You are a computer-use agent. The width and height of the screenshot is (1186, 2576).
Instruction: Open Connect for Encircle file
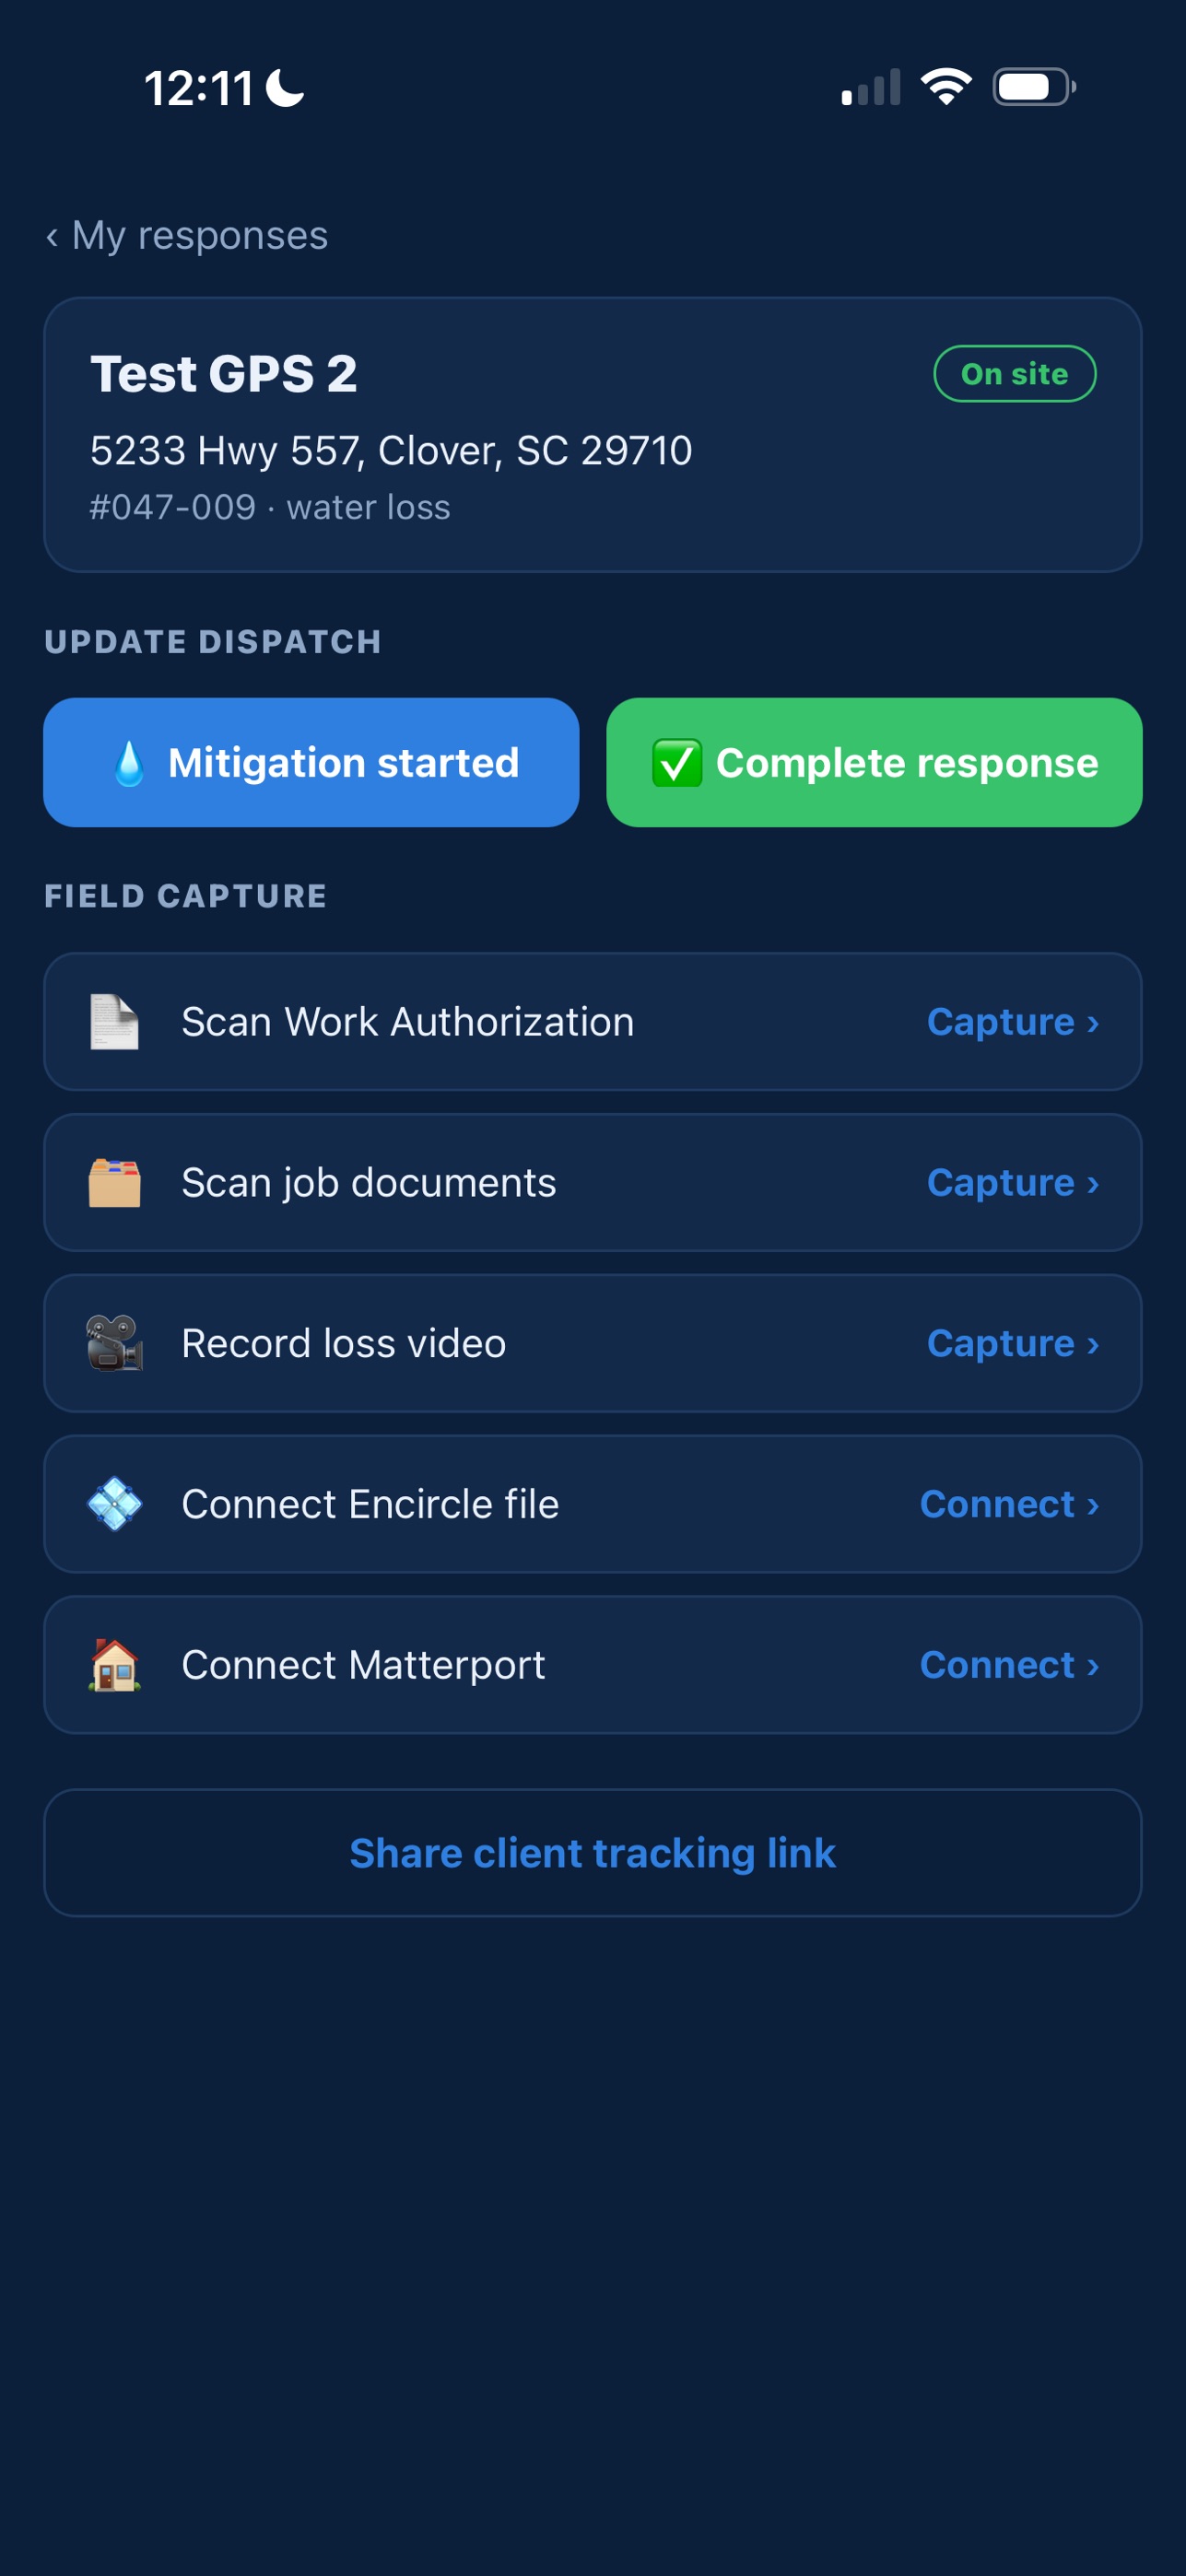[x=1010, y=1504]
